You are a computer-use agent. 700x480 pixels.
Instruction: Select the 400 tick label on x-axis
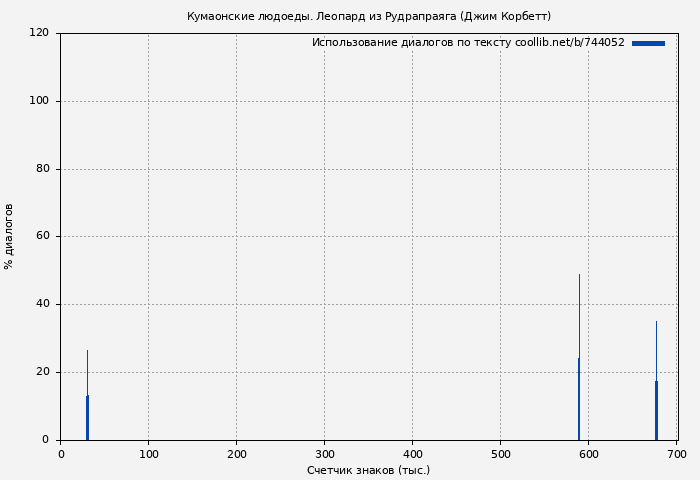(412, 454)
